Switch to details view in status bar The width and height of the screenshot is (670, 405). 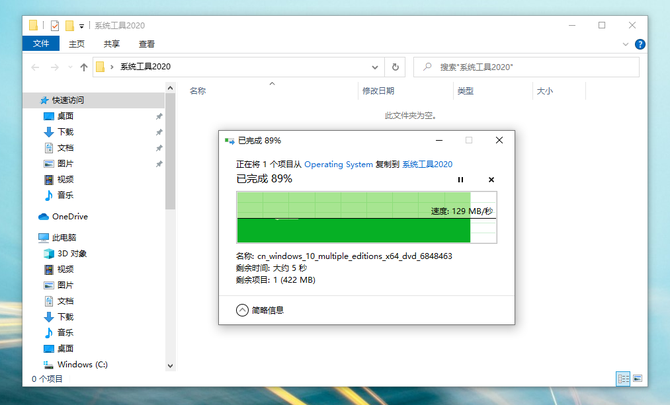(623, 379)
